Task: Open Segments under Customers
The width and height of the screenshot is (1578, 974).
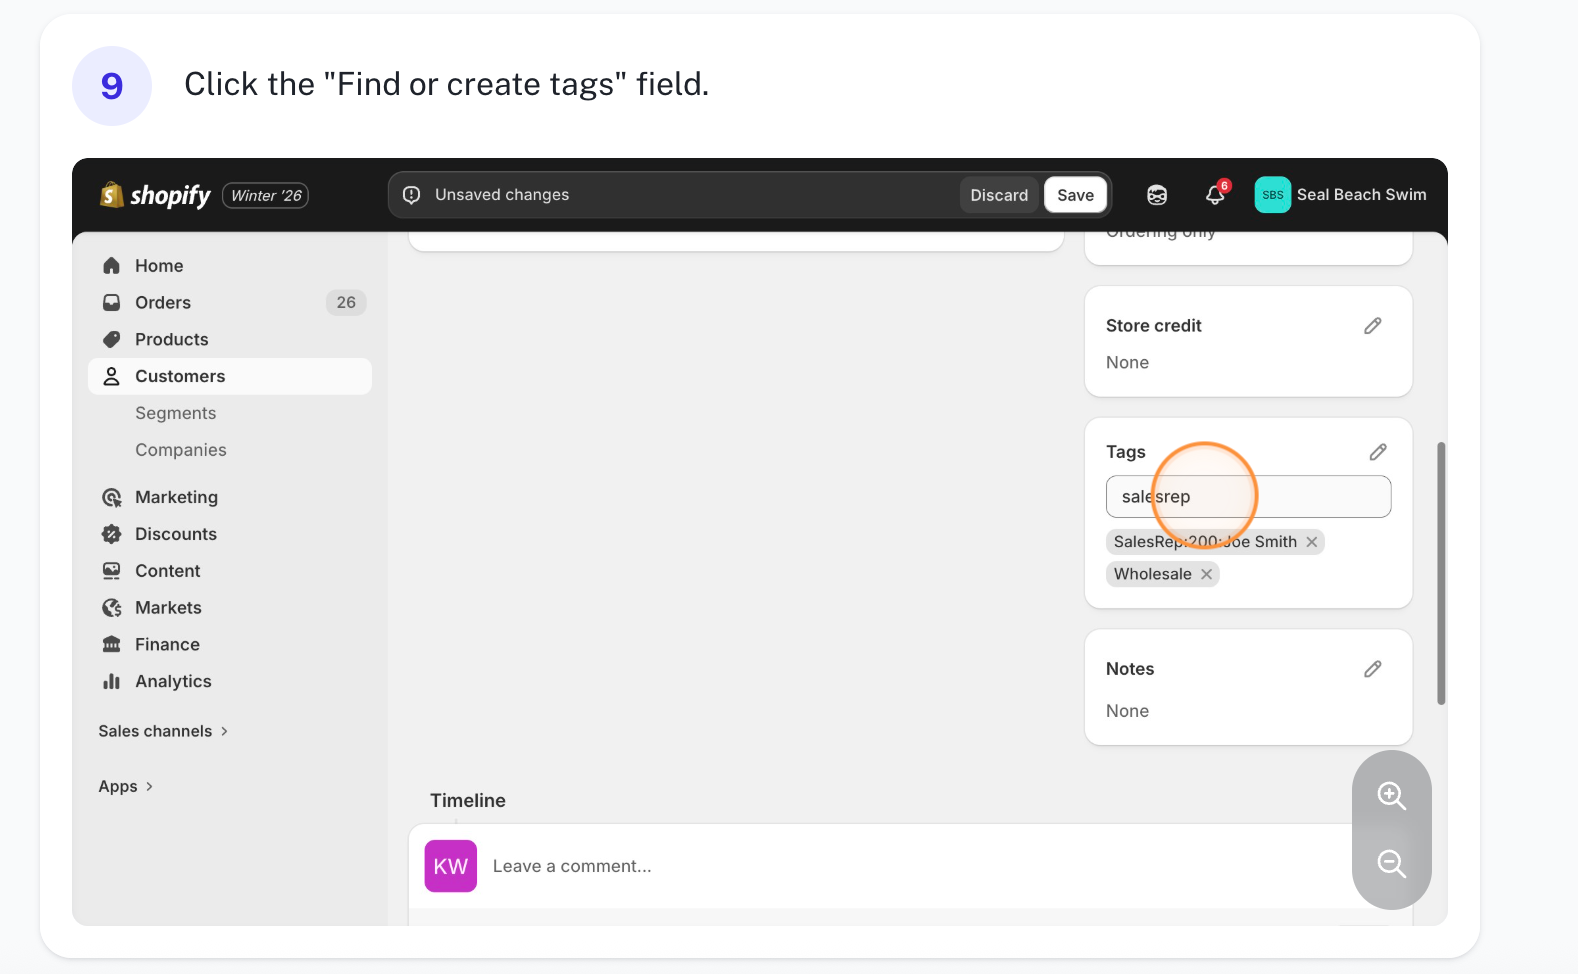Action: (176, 413)
